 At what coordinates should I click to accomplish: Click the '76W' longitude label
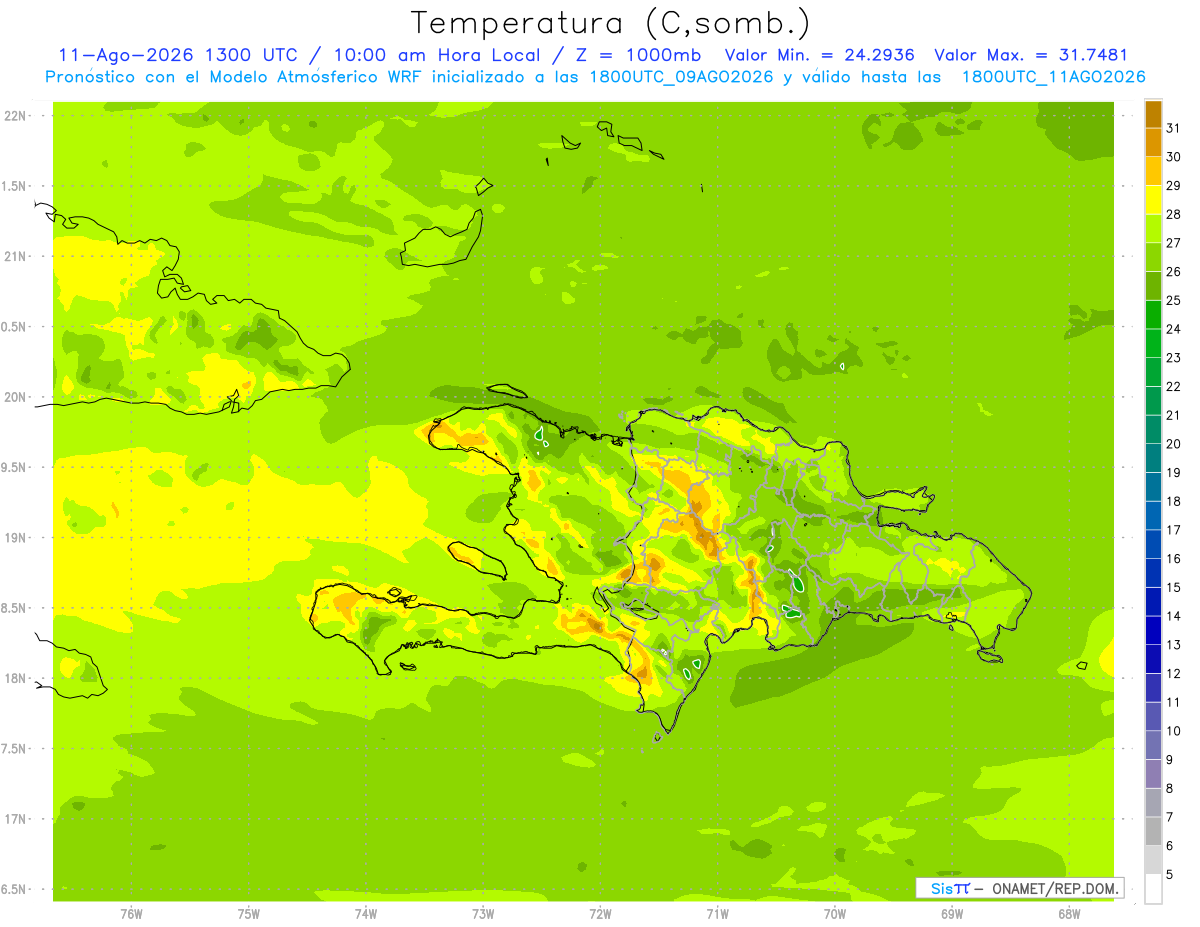[x=131, y=913]
